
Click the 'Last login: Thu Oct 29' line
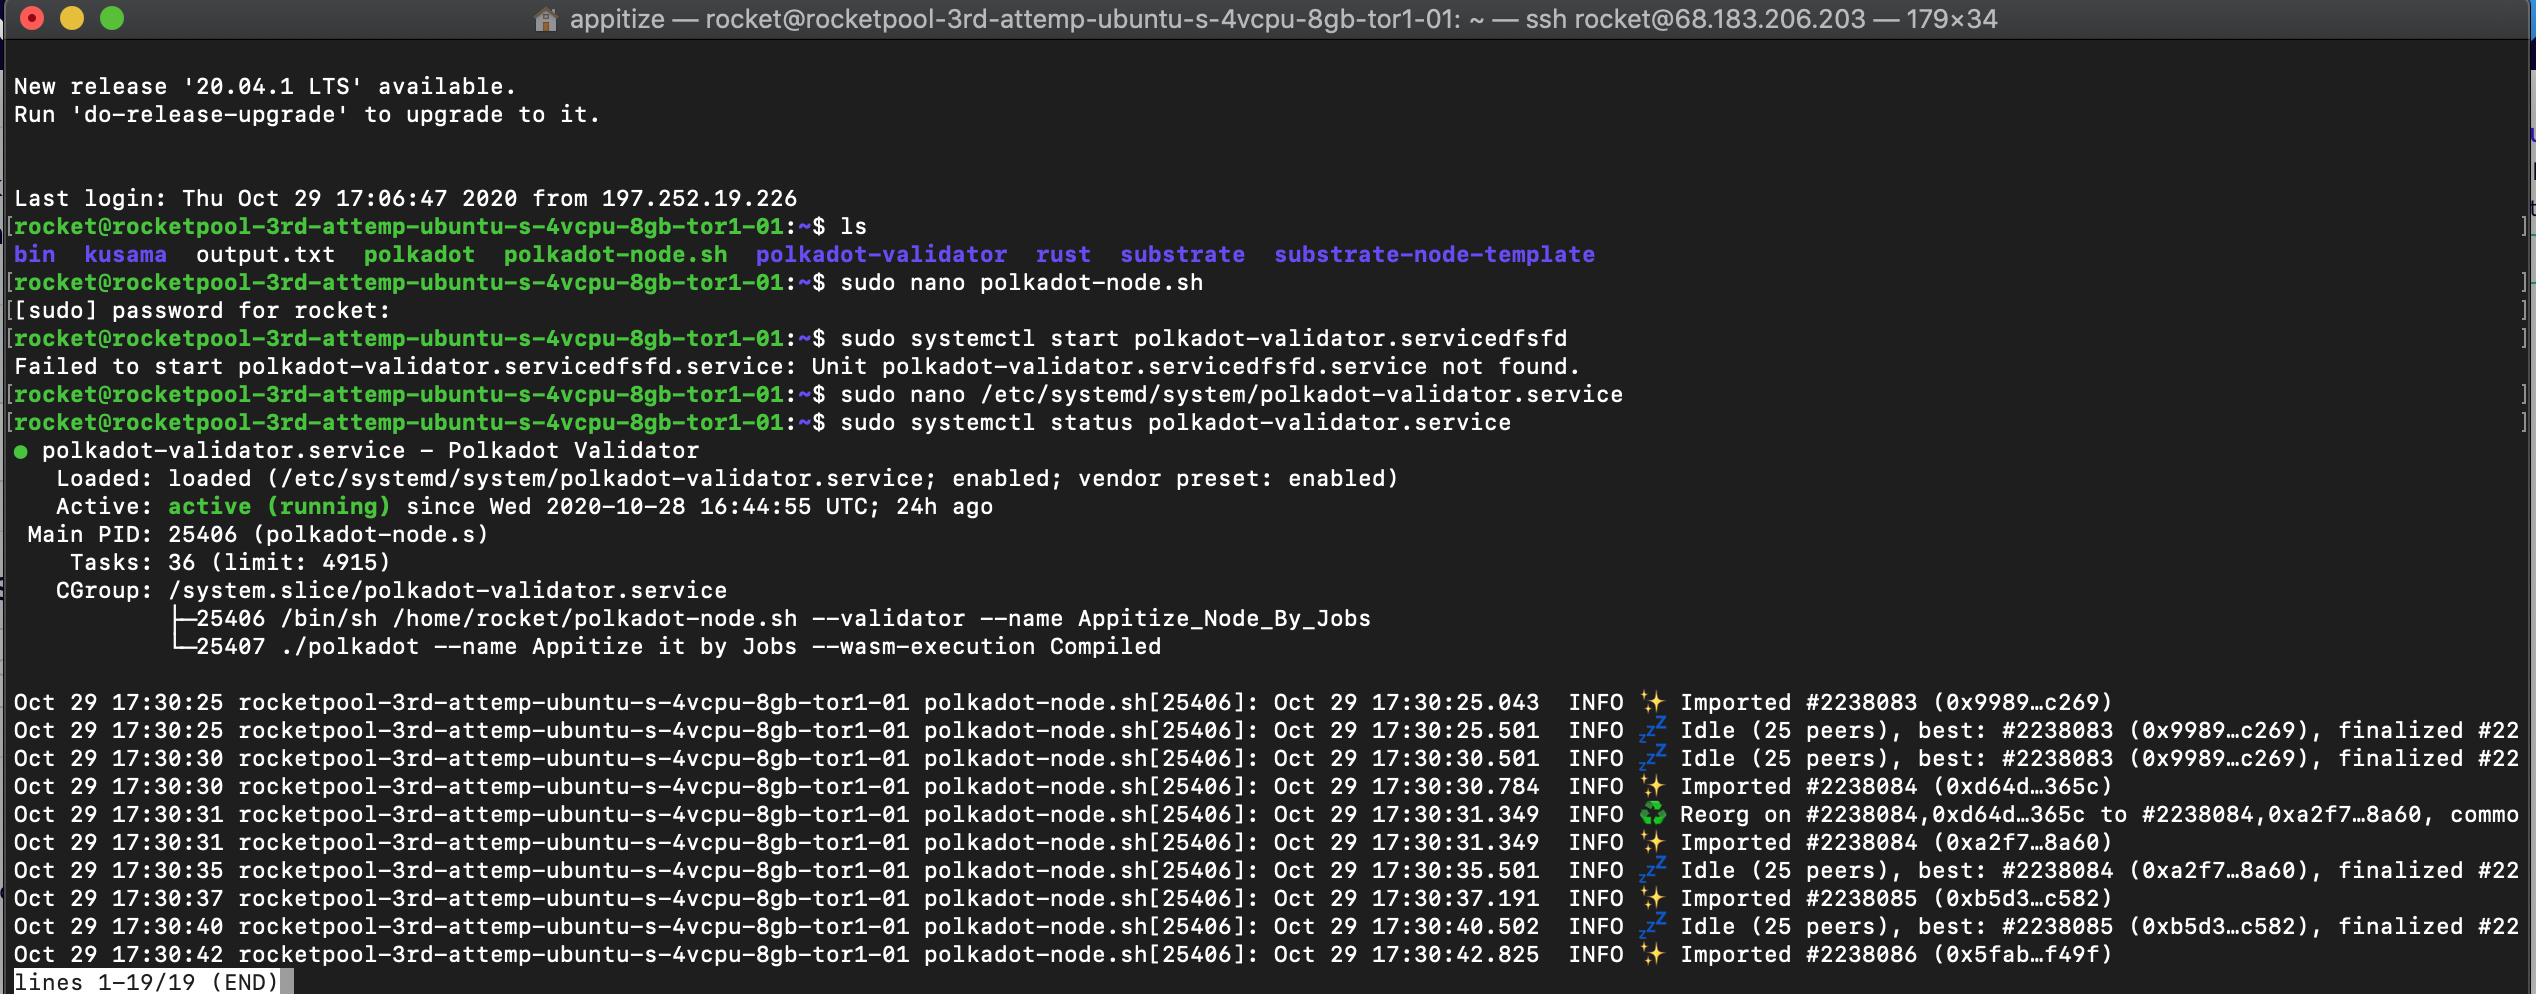click(x=405, y=199)
